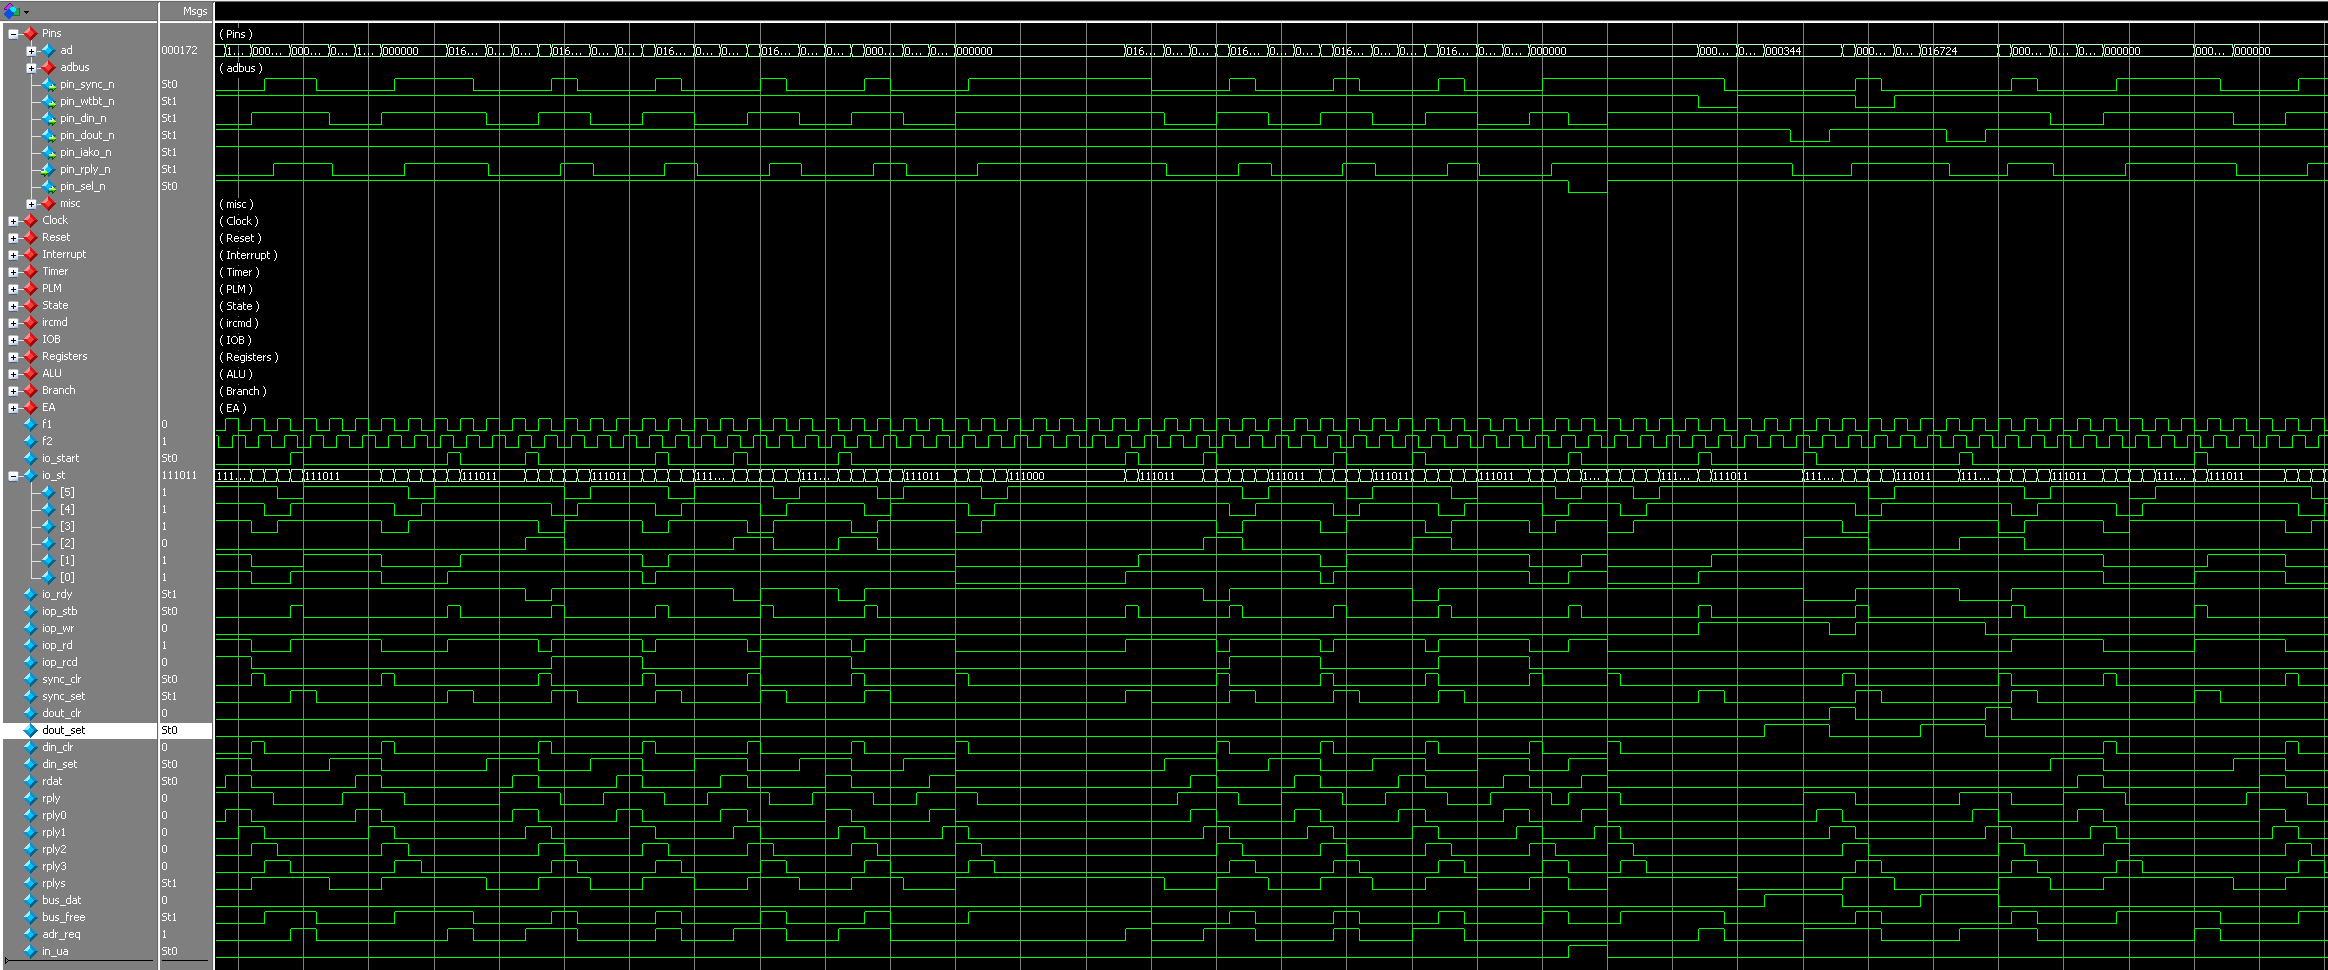This screenshot has height=970, width=2328.
Task: Click the red group icon for ALU
Action: (30, 373)
